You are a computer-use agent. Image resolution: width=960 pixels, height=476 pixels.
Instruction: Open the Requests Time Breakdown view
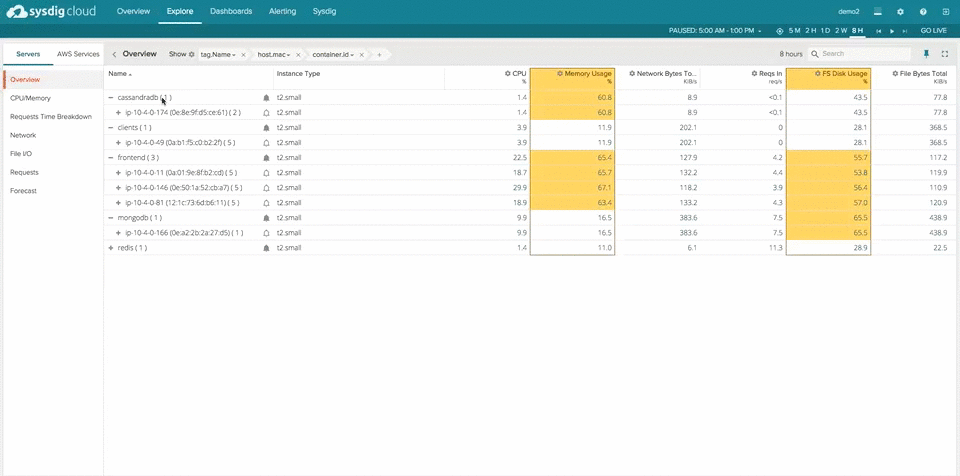tap(51, 116)
